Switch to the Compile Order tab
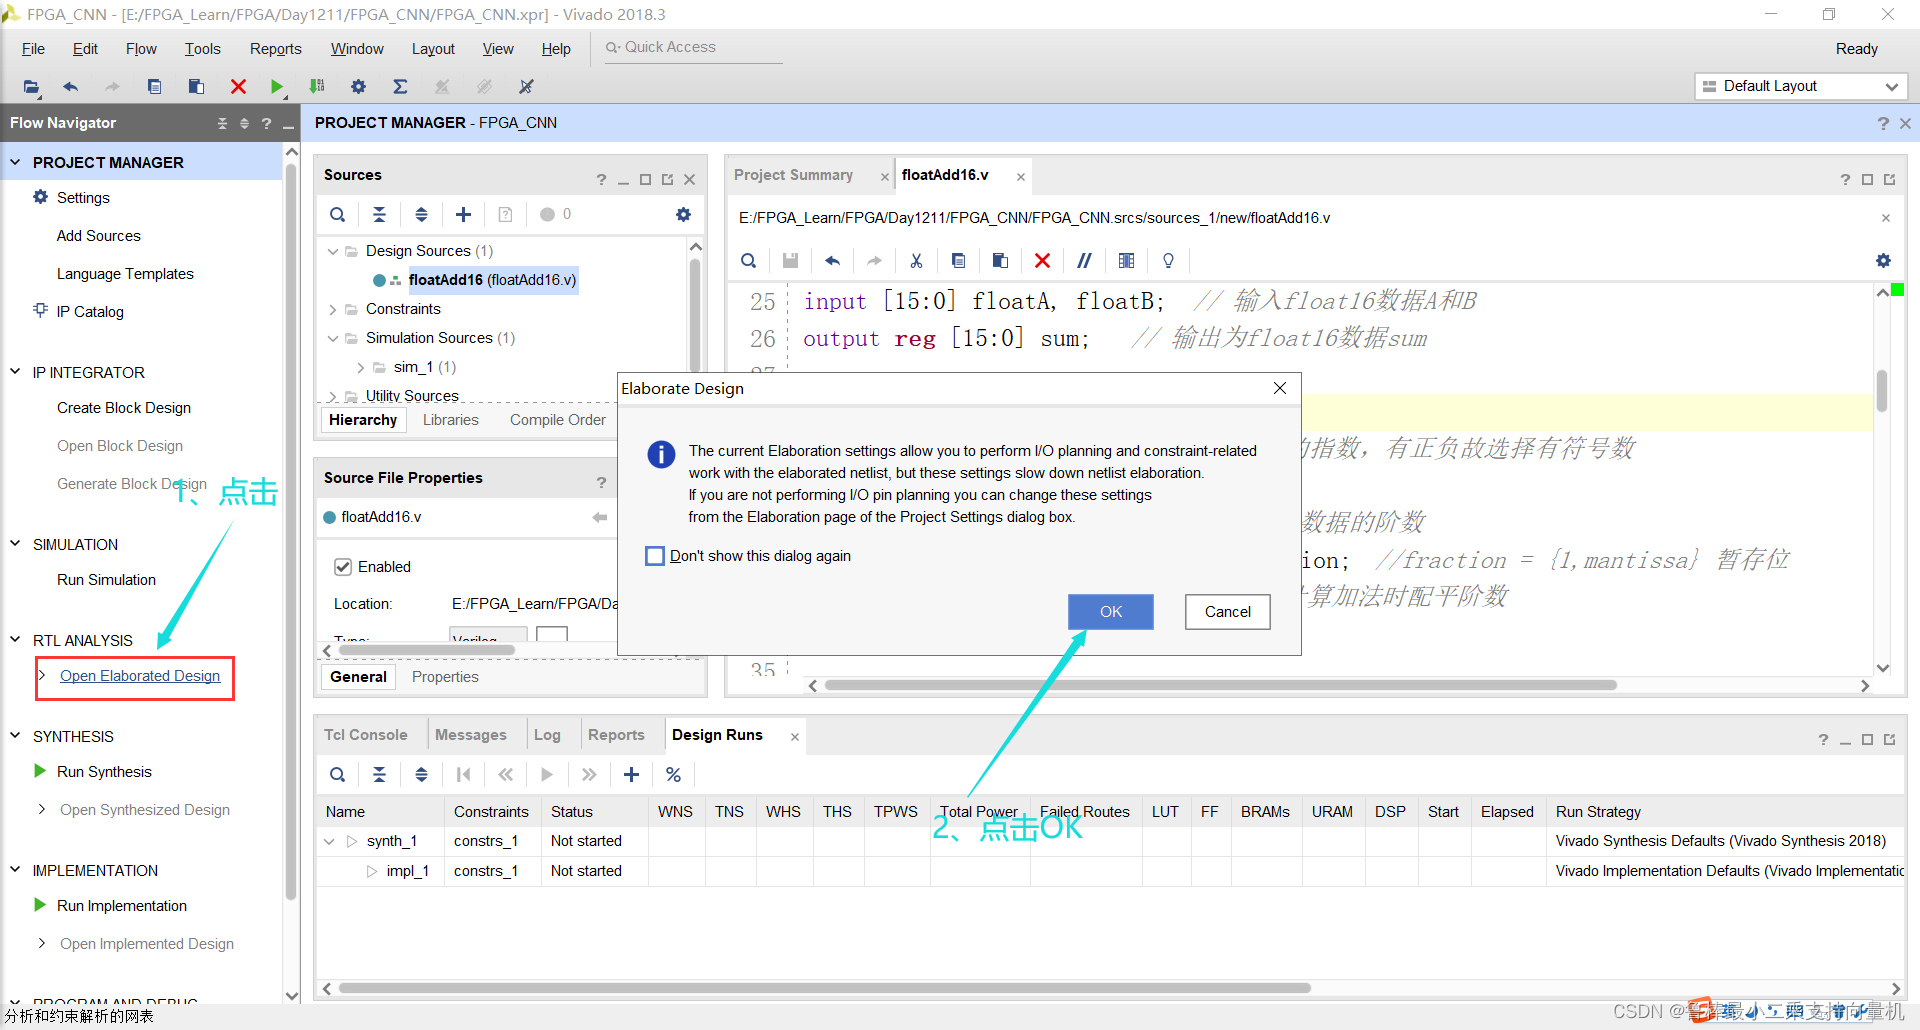1920x1030 pixels. pos(558,420)
